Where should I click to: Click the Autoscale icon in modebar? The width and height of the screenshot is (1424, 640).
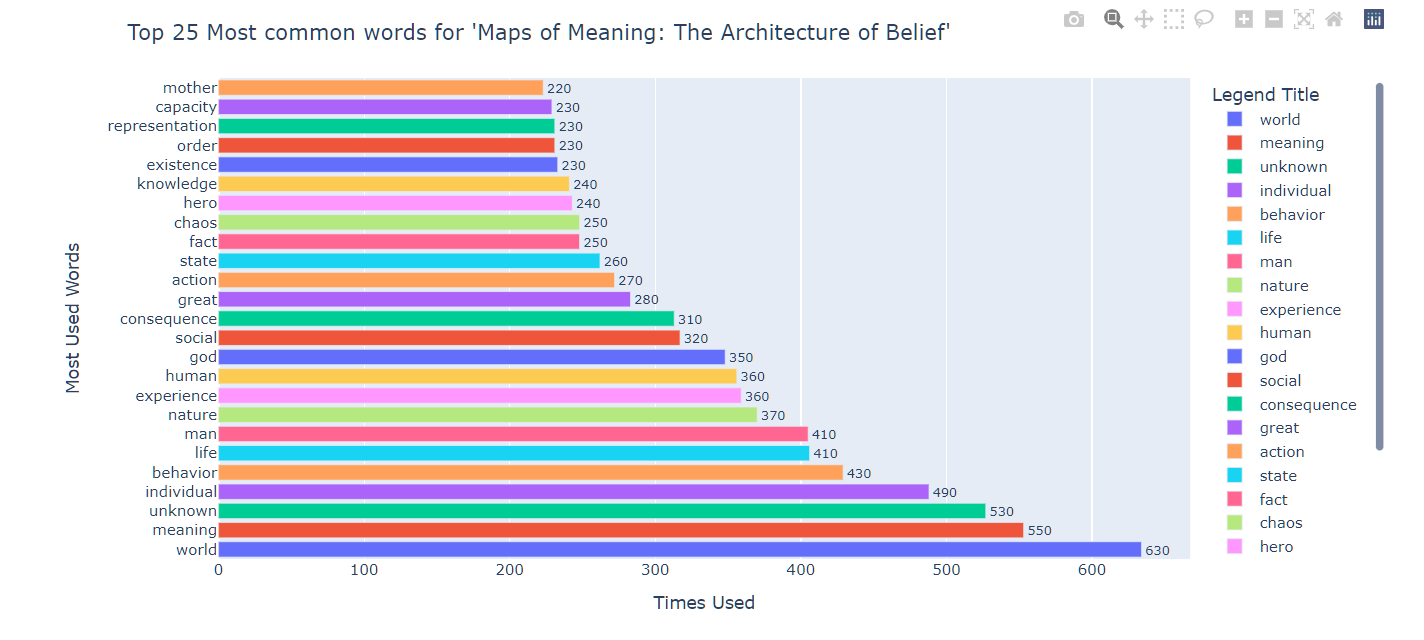click(x=1303, y=19)
